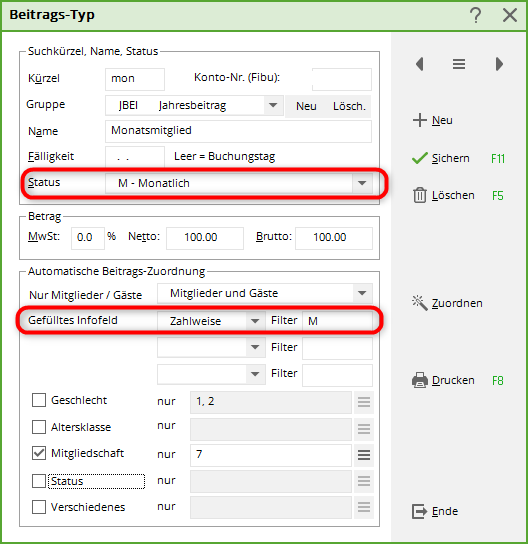This screenshot has width=528, height=544.
Task: Exit dialog via Ende icon
Action: click(419, 511)
